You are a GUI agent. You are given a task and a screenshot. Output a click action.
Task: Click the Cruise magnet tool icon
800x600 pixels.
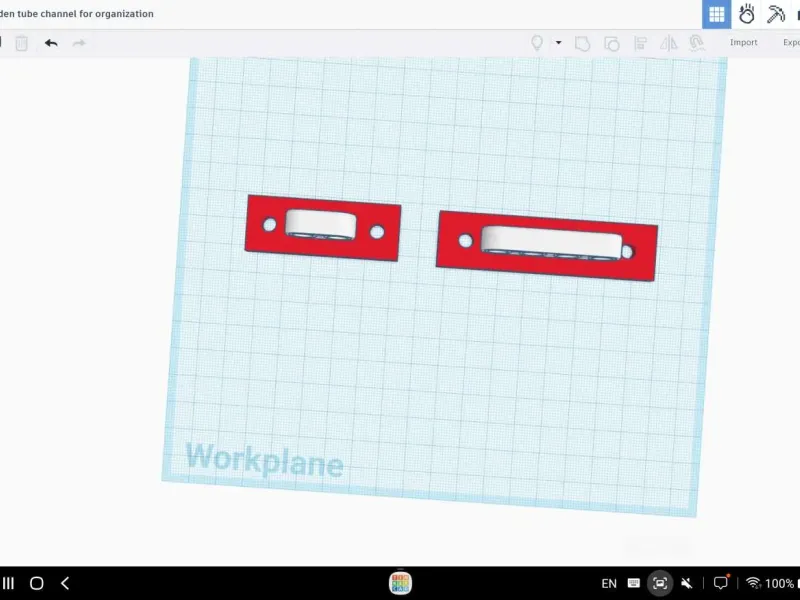(x=697, y=43)
